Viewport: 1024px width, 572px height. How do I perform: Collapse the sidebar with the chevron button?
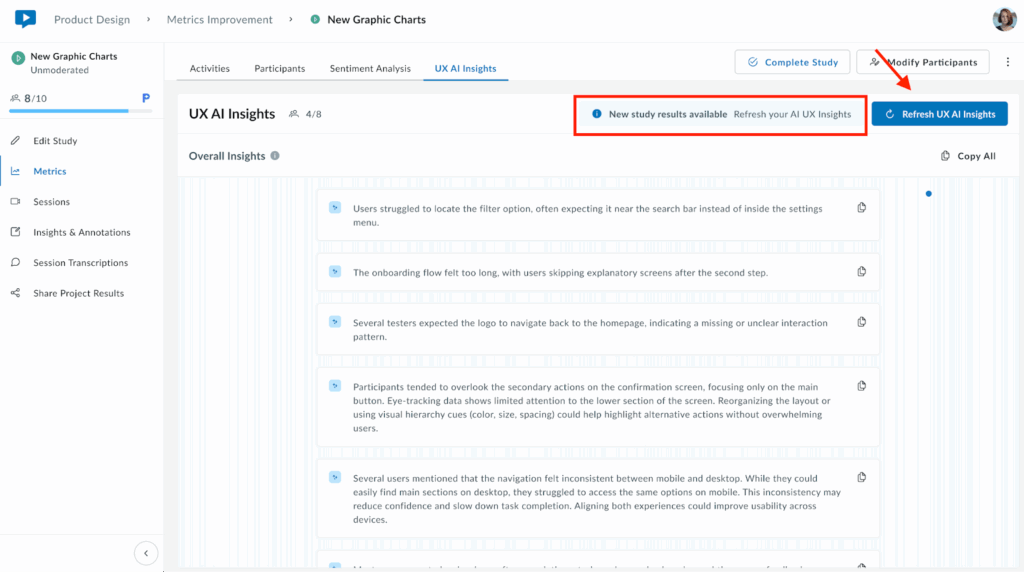pos(146,553)
